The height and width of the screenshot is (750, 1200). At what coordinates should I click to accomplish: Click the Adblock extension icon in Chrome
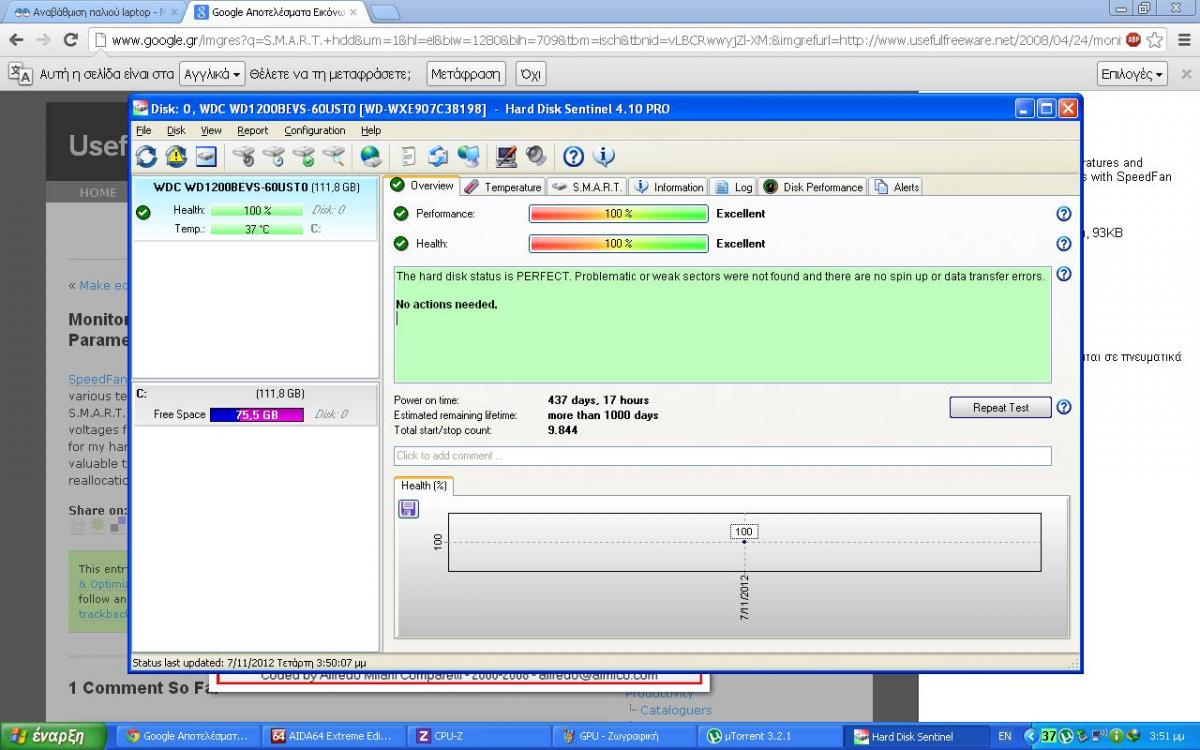(x=1133, y=40)
